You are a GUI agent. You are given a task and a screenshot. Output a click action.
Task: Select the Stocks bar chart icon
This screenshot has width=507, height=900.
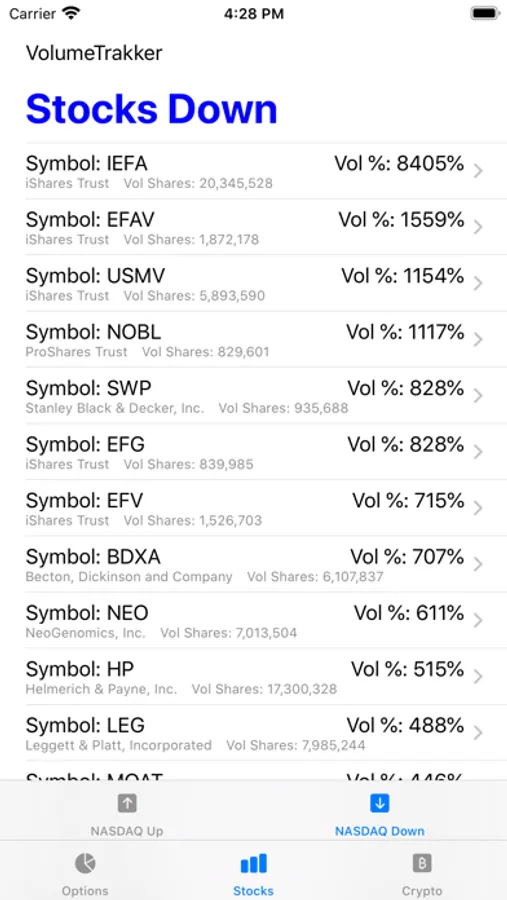click(253, 863)
